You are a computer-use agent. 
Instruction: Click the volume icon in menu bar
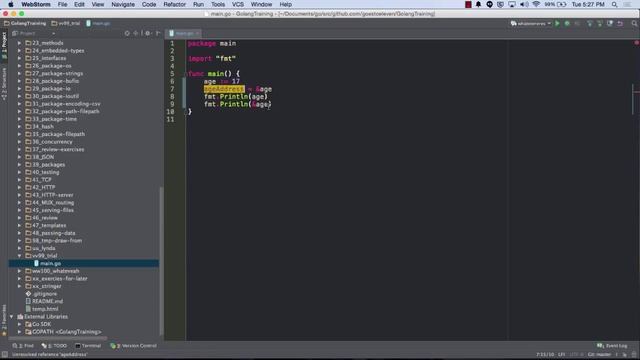(x=524, y=4)
